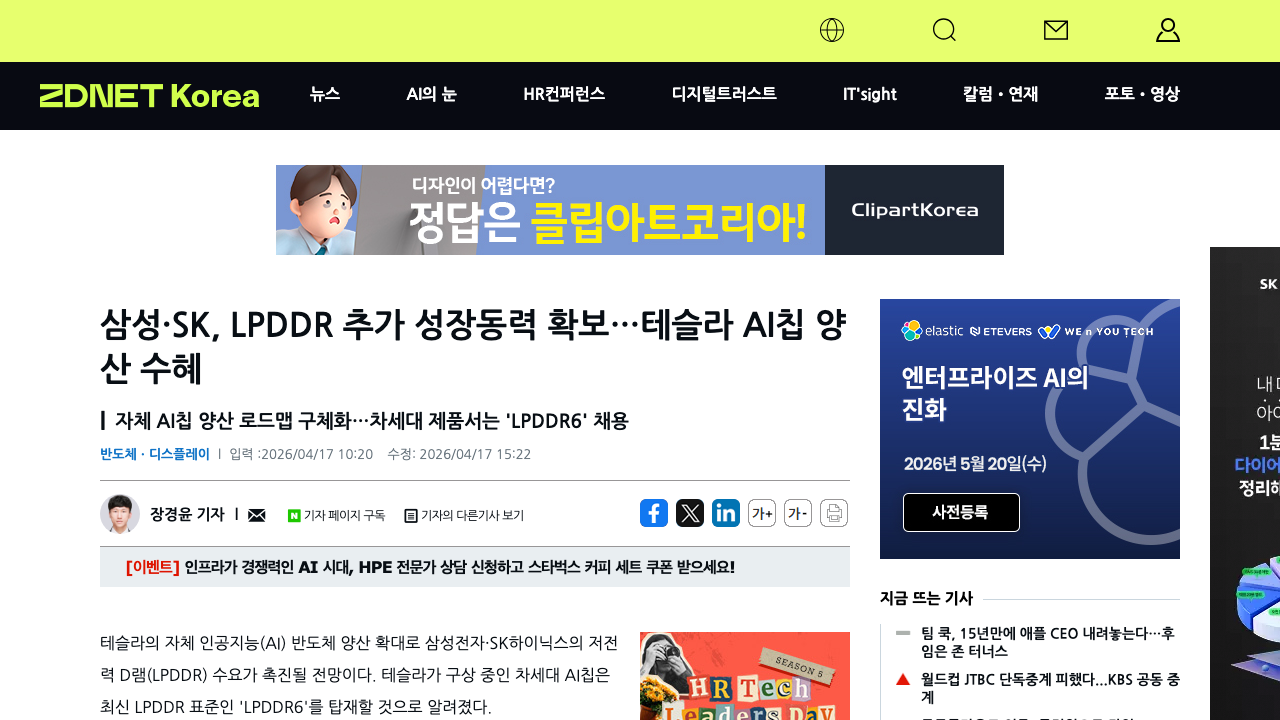Decrease font size with 가- button
This screenshot has width=1280, height=720.
798,513
